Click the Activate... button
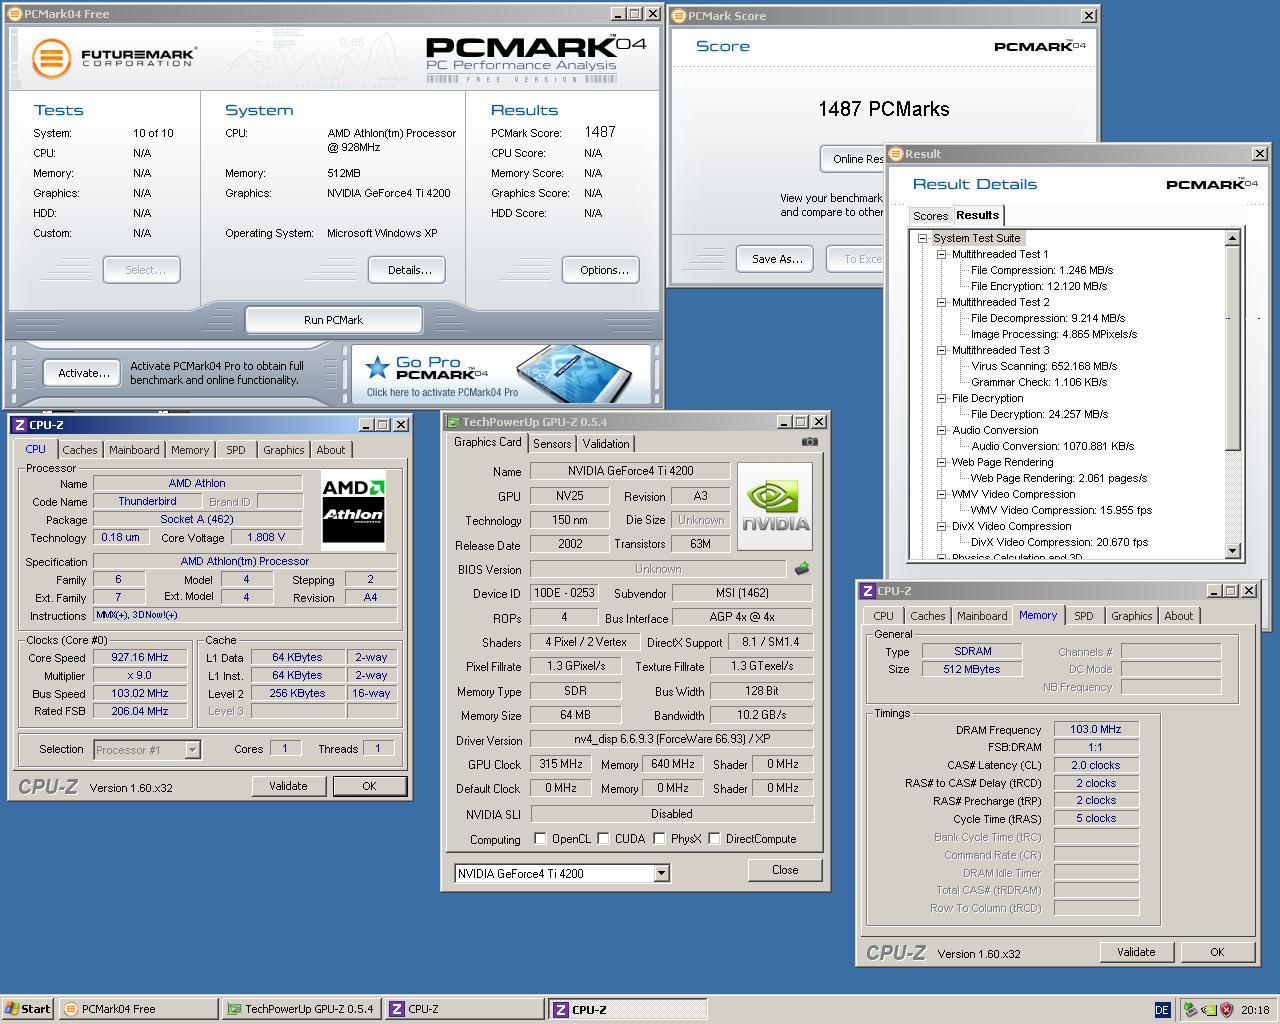This screenshot has height=1024, width=1280. click(x=83, y=373)
